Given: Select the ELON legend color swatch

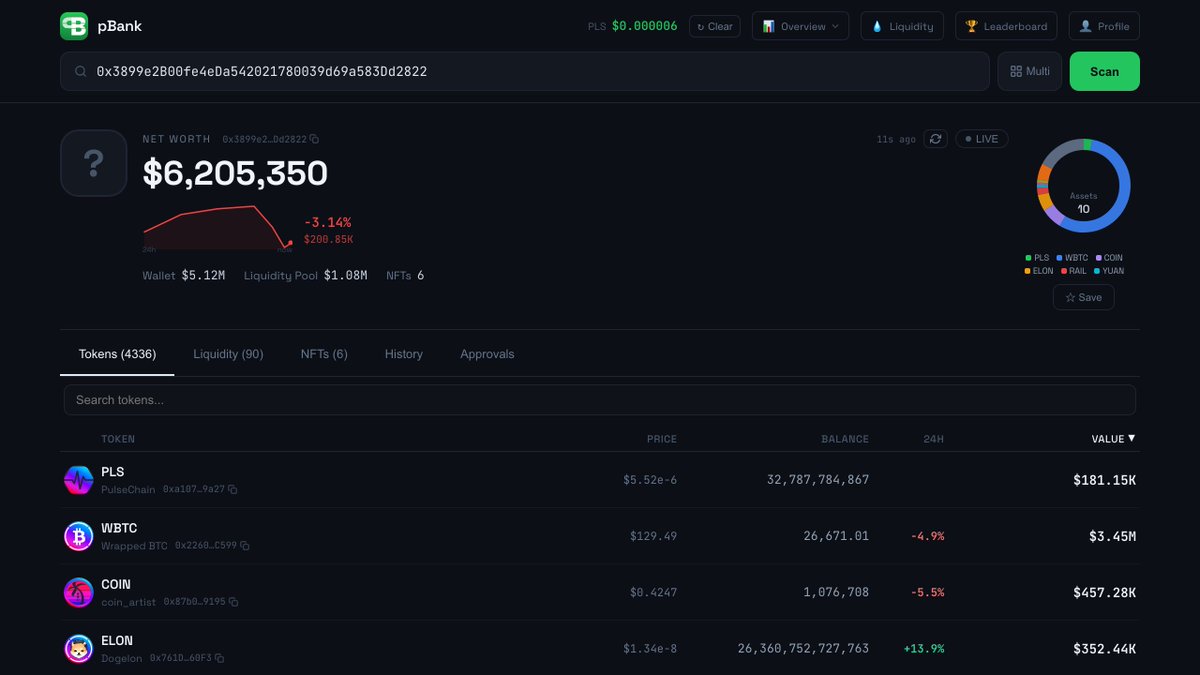Looking at the screenshot, I should [x=1026, y=271].
